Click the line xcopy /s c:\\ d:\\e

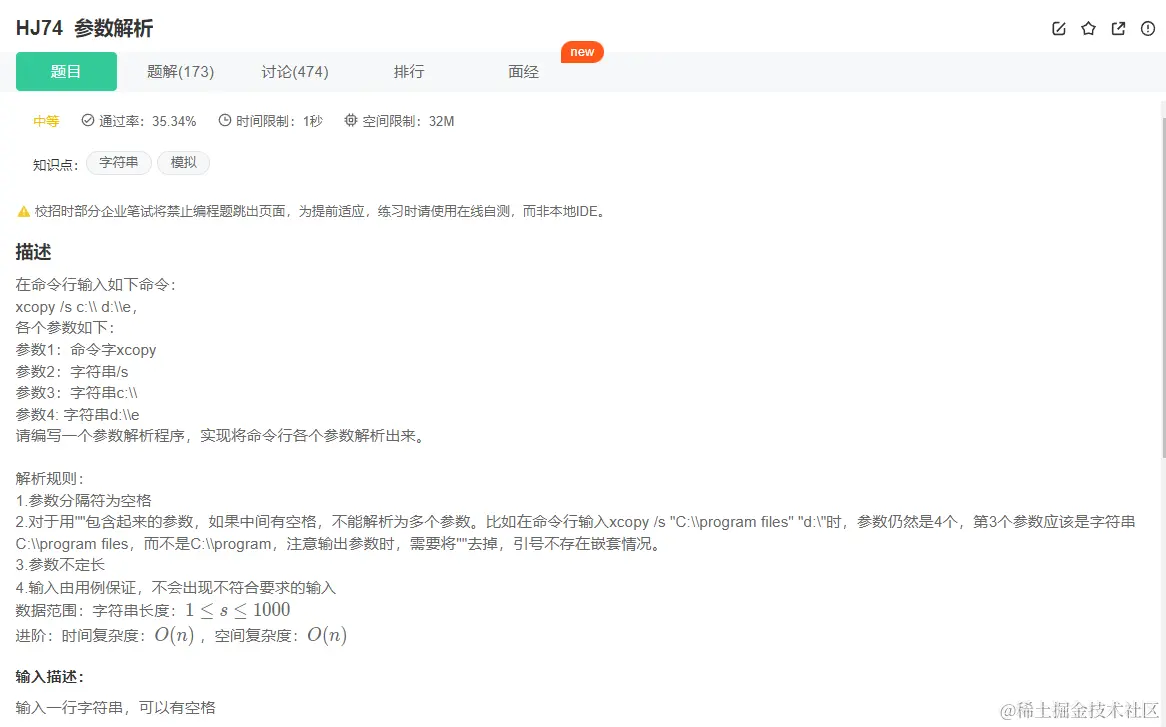[77, 307]
